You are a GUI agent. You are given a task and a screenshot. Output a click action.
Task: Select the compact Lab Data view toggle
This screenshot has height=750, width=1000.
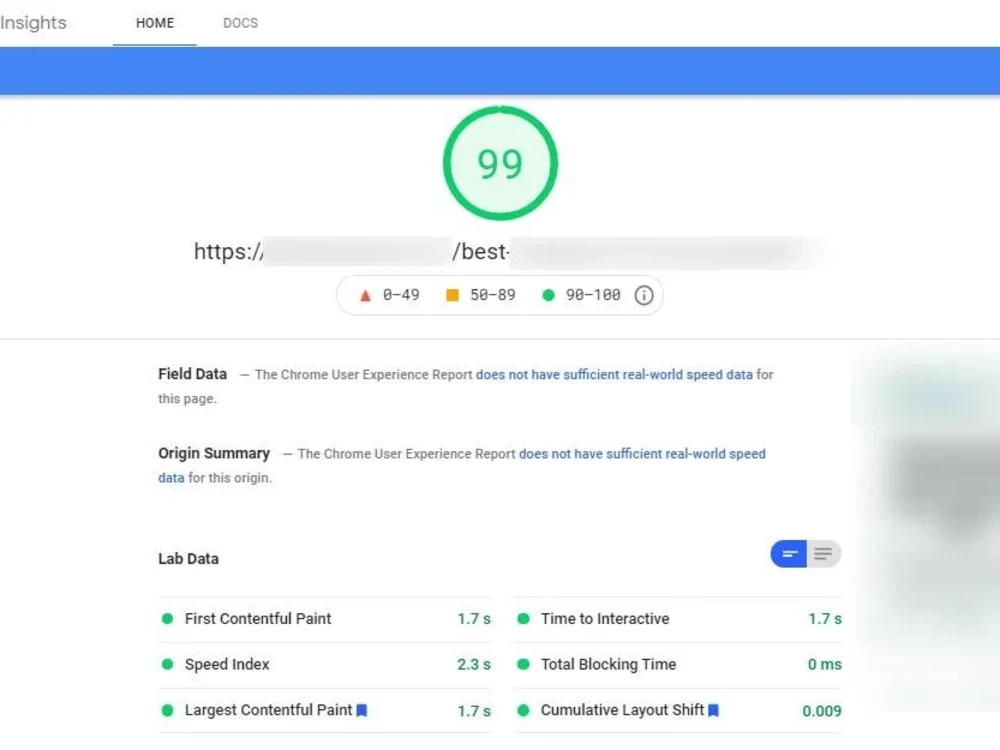[789, 554]
